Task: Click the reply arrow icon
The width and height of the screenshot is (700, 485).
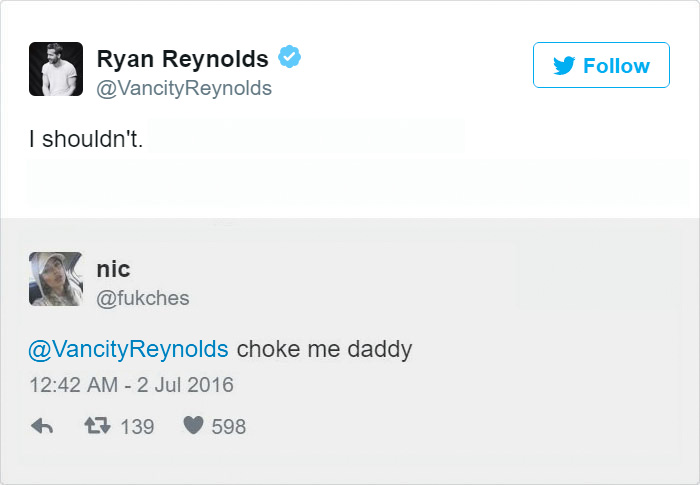Action: (x=42, y=427)
